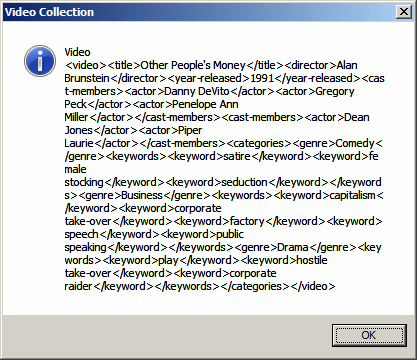Viewport: 417px width, 360px height.
Task: Click the blue information icon
Action: coord(40,61)
